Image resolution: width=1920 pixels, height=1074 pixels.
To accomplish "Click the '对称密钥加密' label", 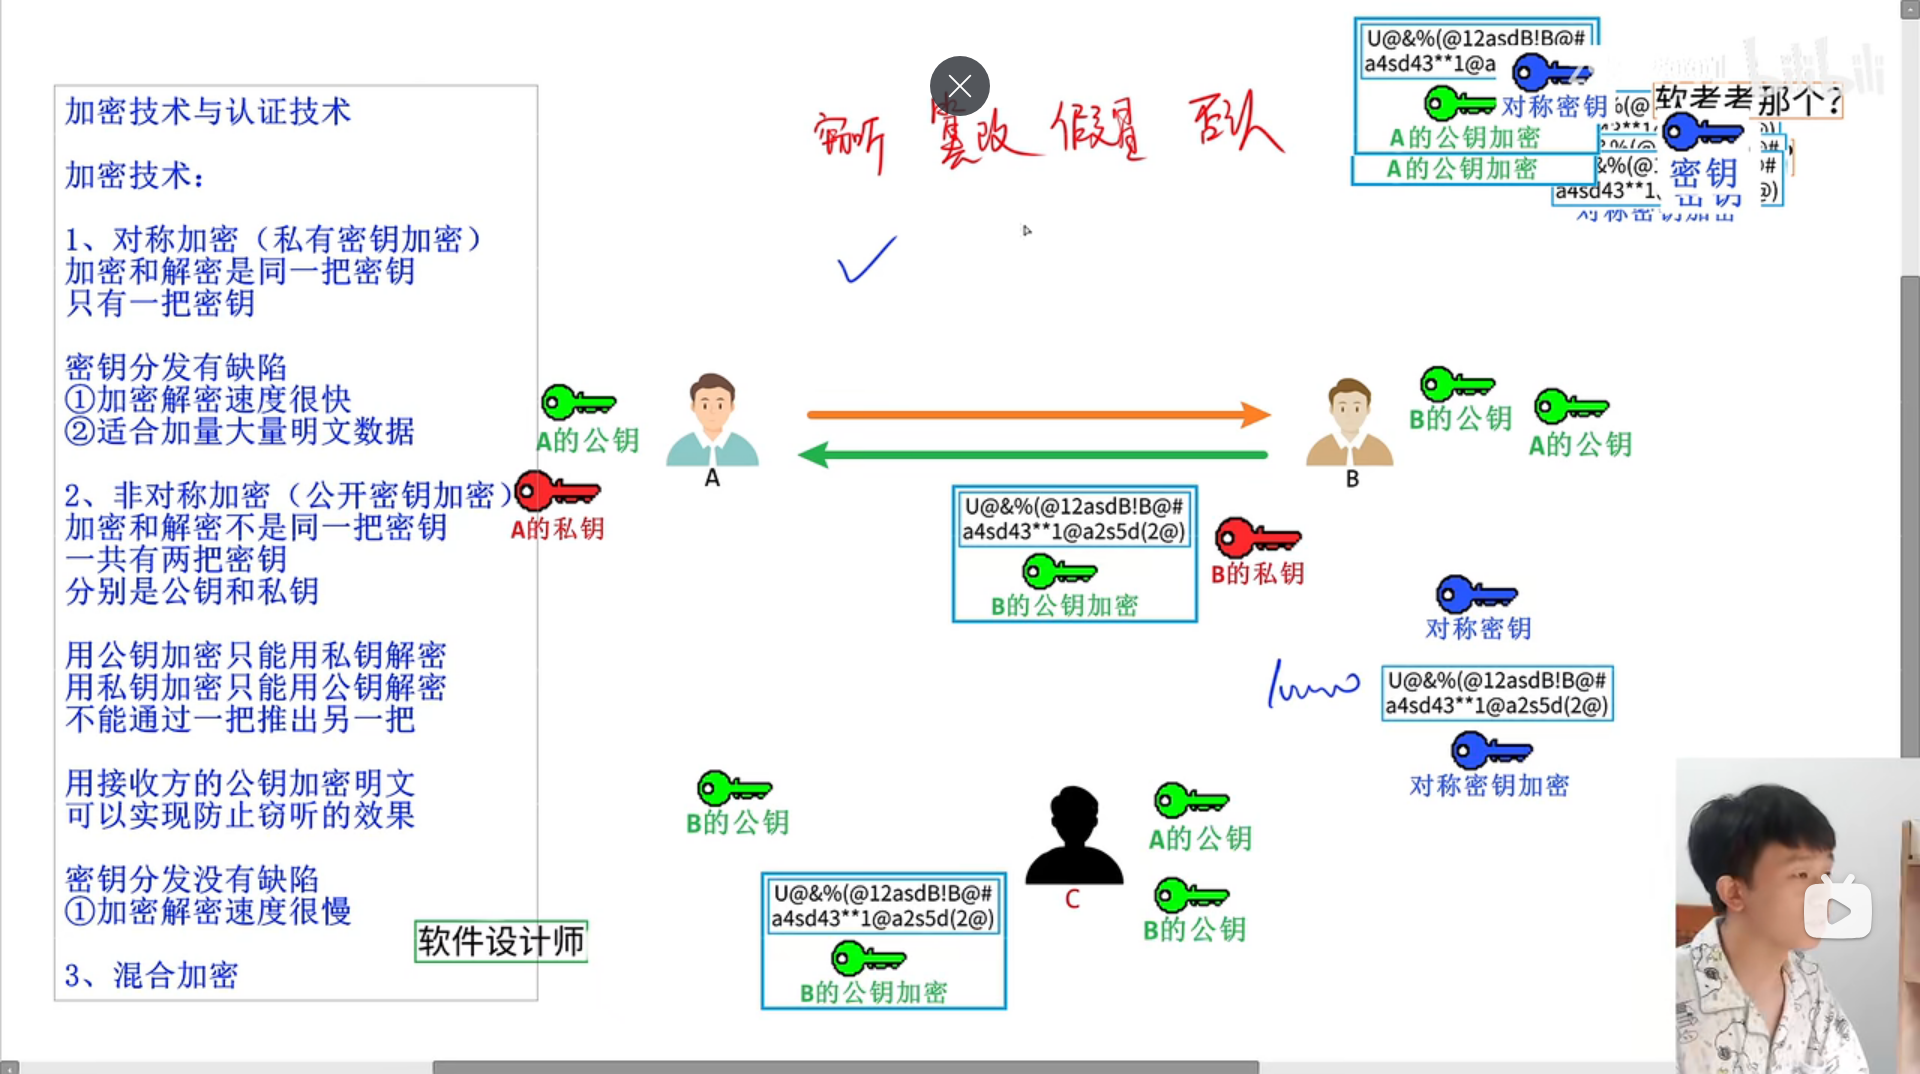I will coord(1490,786).
